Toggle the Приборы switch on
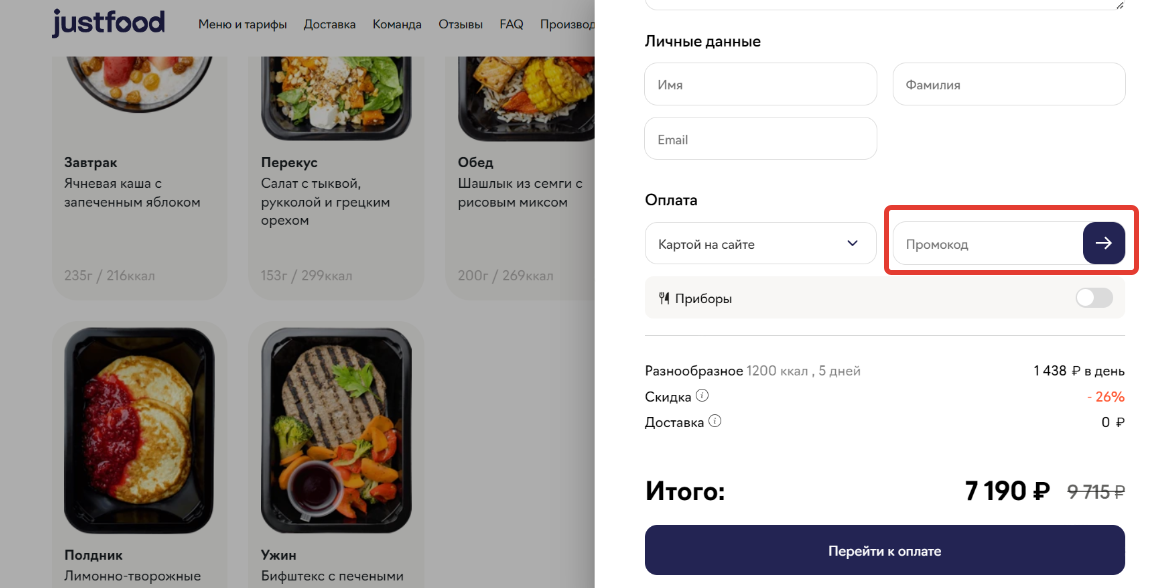The image size is (1160, 588). point(1093,298)
